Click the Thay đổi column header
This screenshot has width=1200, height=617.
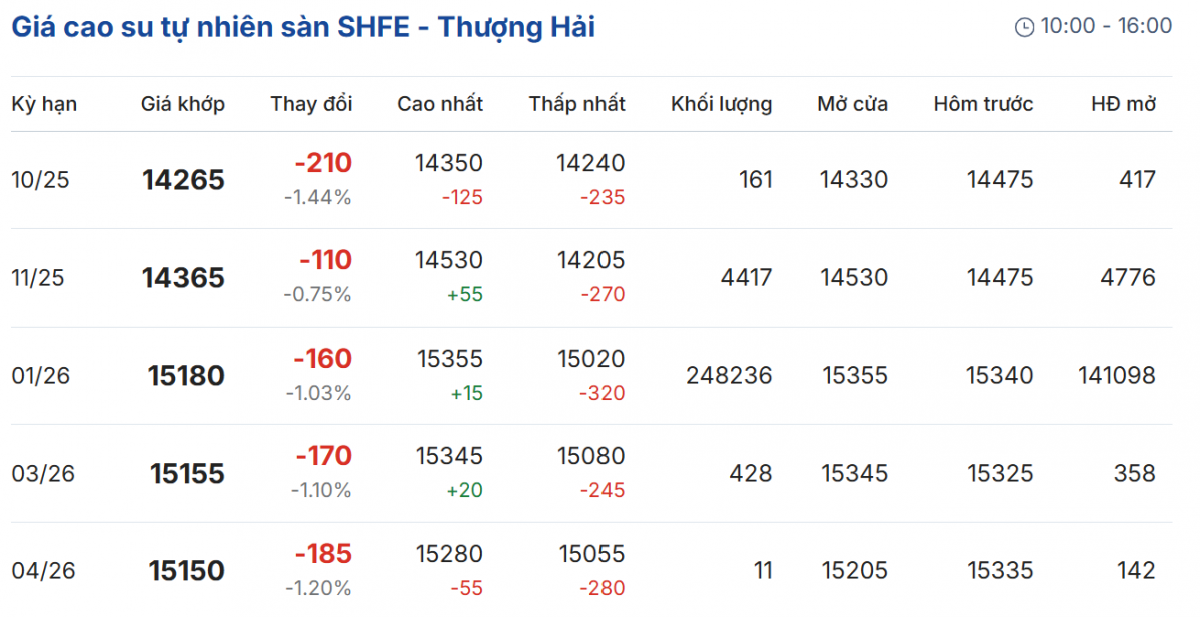(311, 104)
